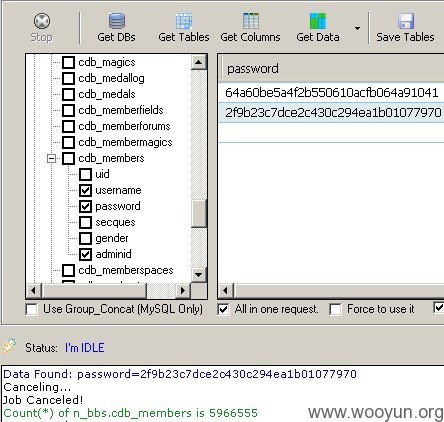Viewport: 444px width, 422px height.
Task: Click the data grid left scroll arrow
Action: point(226,291)
